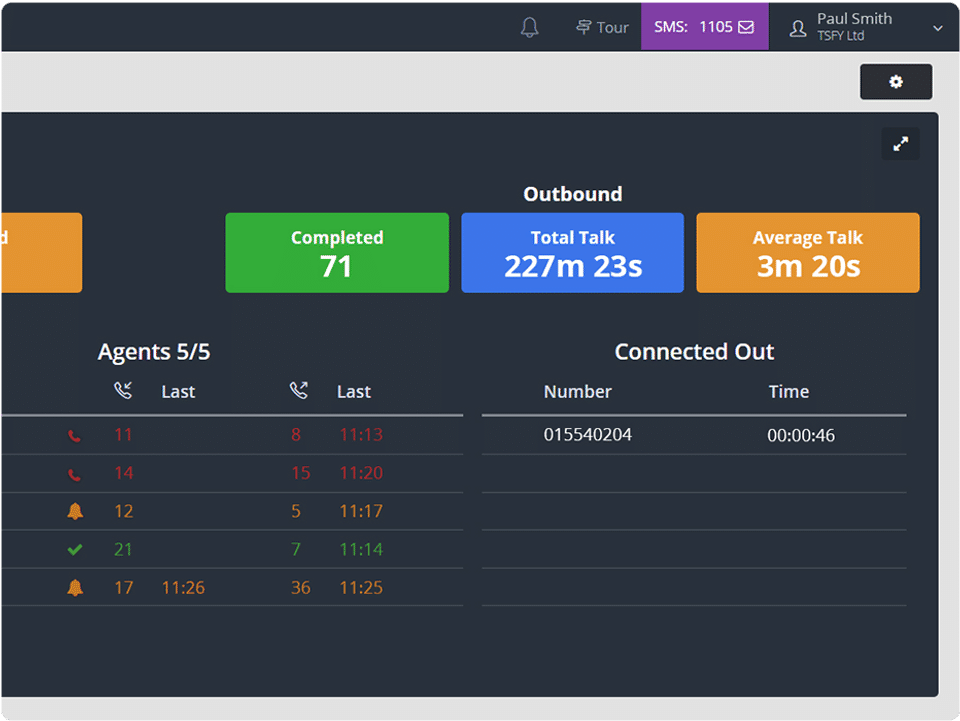Click Last column header after outgoing icon
The height and width of the screenshot is (721, 960).
tap(354, 392)
